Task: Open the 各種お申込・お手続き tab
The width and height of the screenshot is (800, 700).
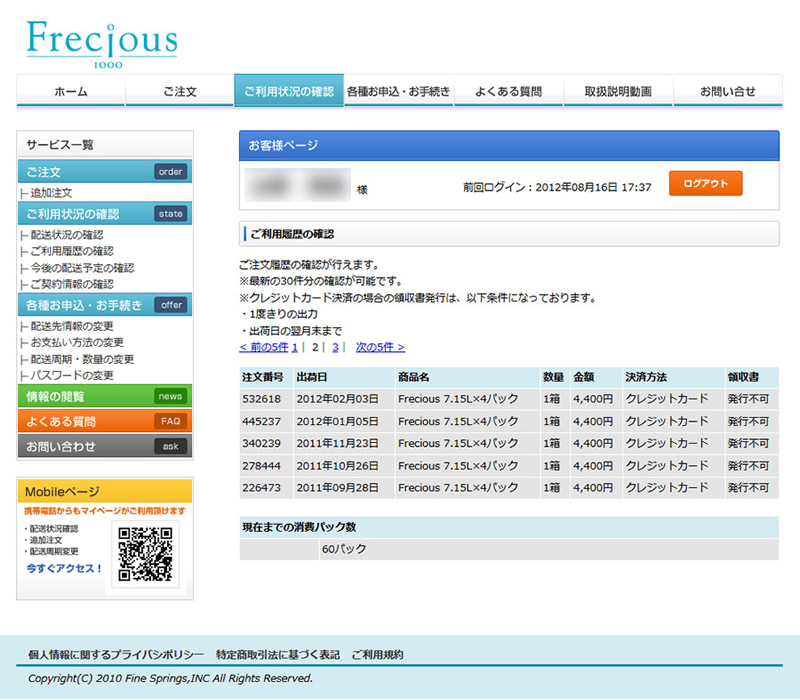Action: [x=398, y=91]
